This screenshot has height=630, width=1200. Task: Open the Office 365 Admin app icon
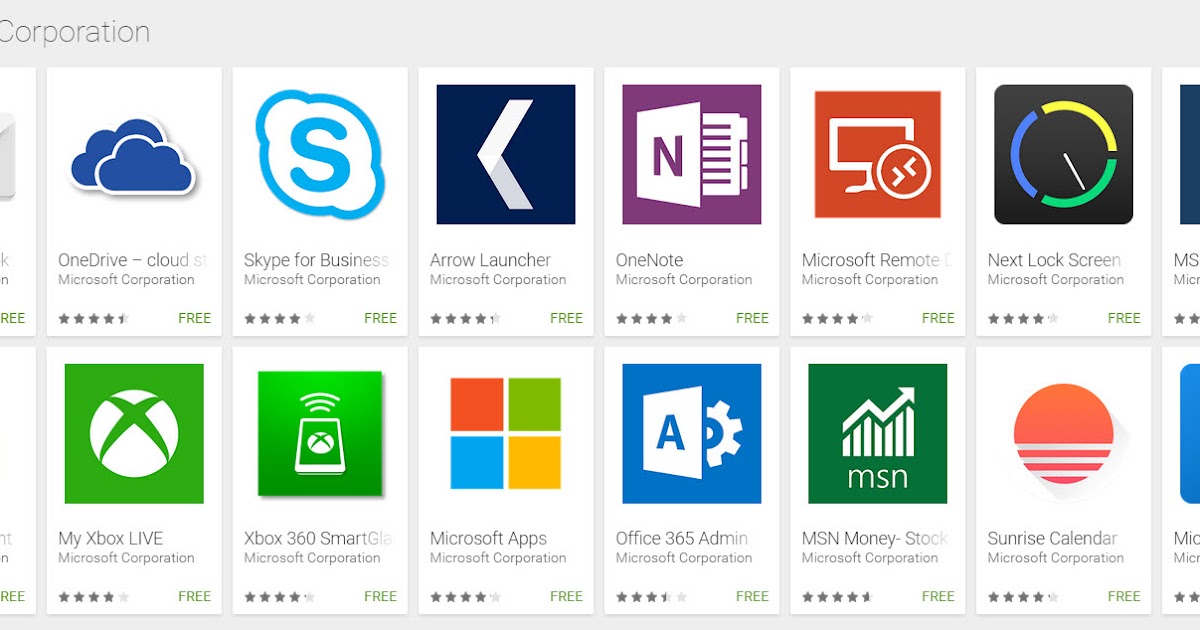pyautogui.click(x=690, y=430)
